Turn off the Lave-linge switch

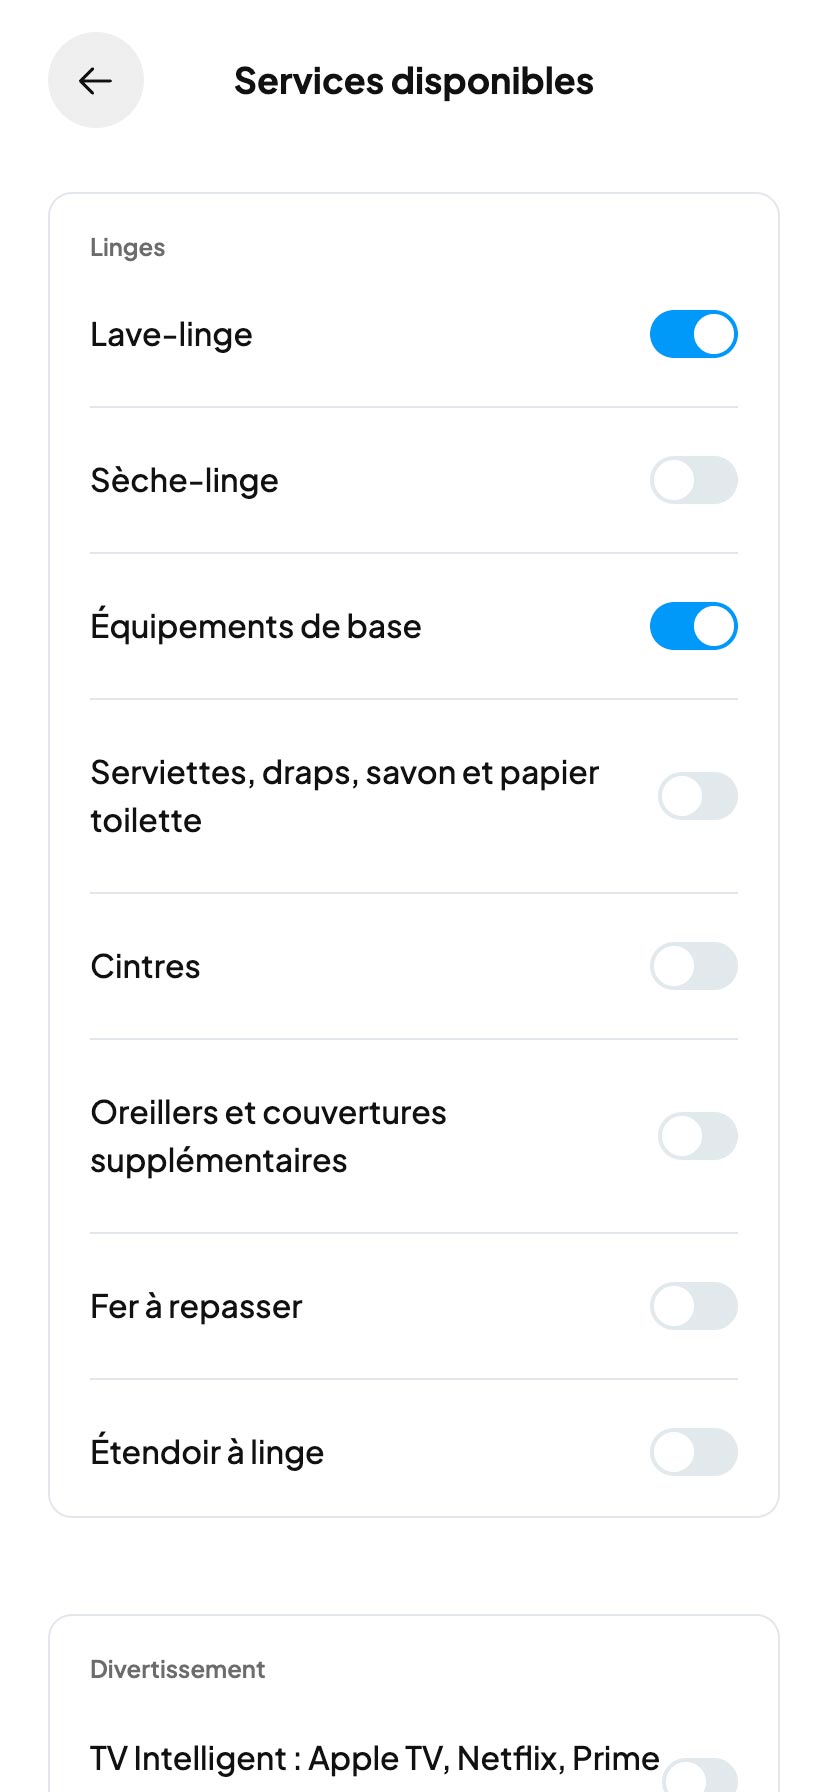click(693, 334)
